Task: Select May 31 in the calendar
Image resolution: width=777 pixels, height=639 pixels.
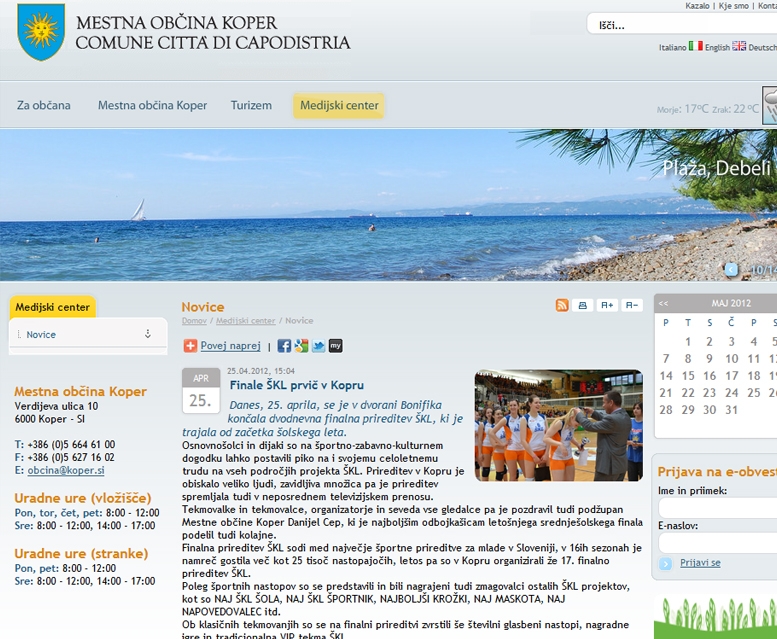Action: (731, 410)
